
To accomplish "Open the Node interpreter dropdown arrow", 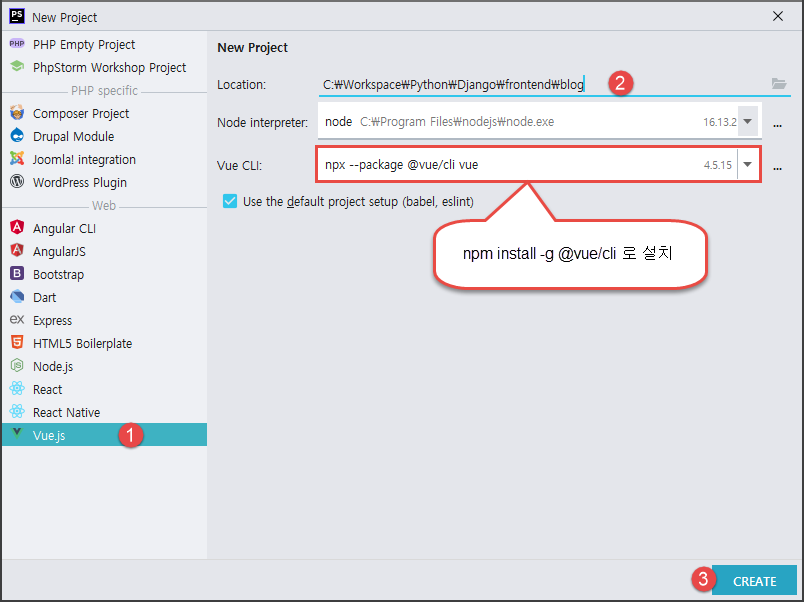I will coord(748,122).
